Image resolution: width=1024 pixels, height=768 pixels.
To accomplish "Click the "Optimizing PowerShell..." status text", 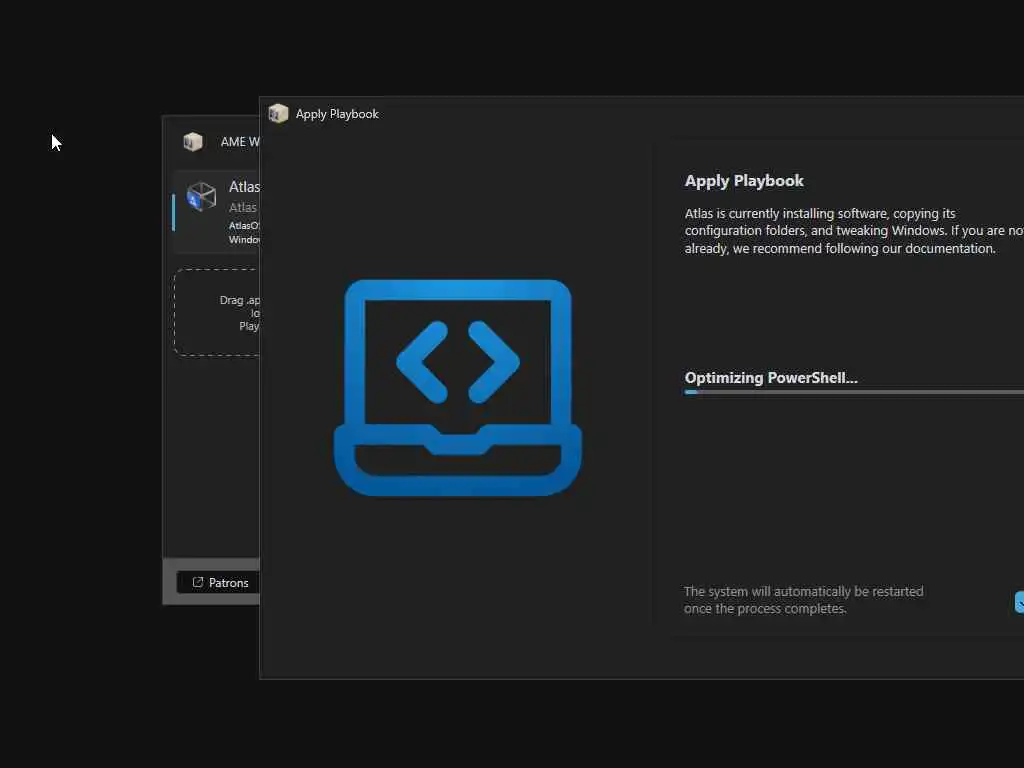I will [771, 377].
